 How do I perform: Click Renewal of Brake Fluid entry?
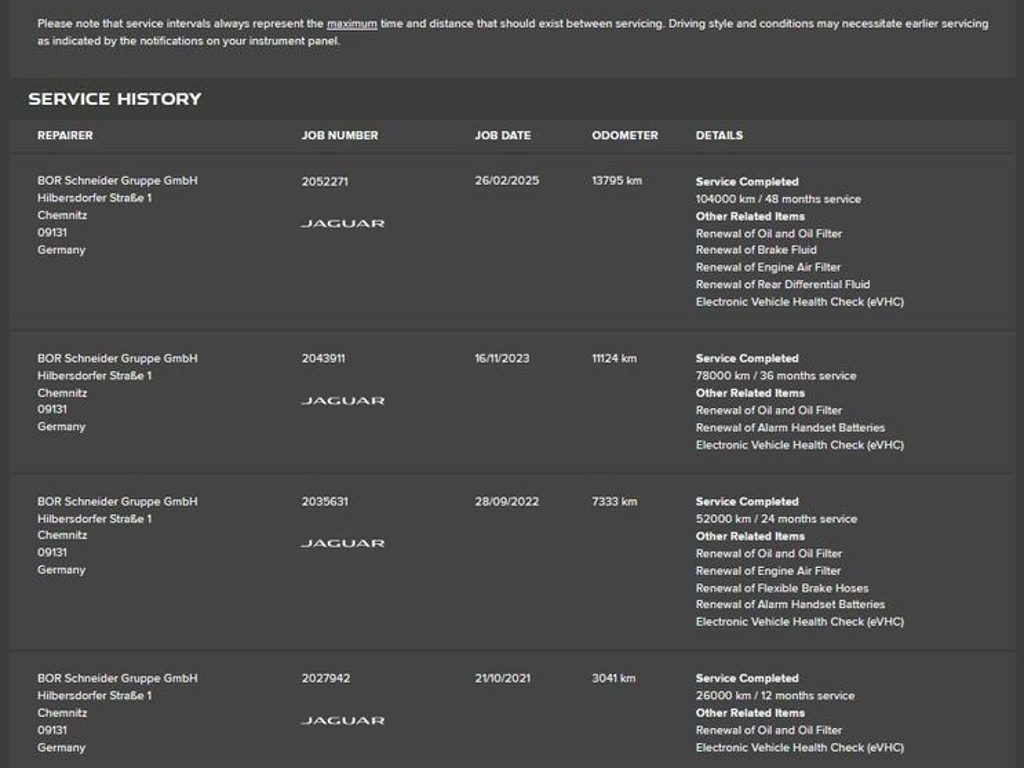tap(756, 249)
